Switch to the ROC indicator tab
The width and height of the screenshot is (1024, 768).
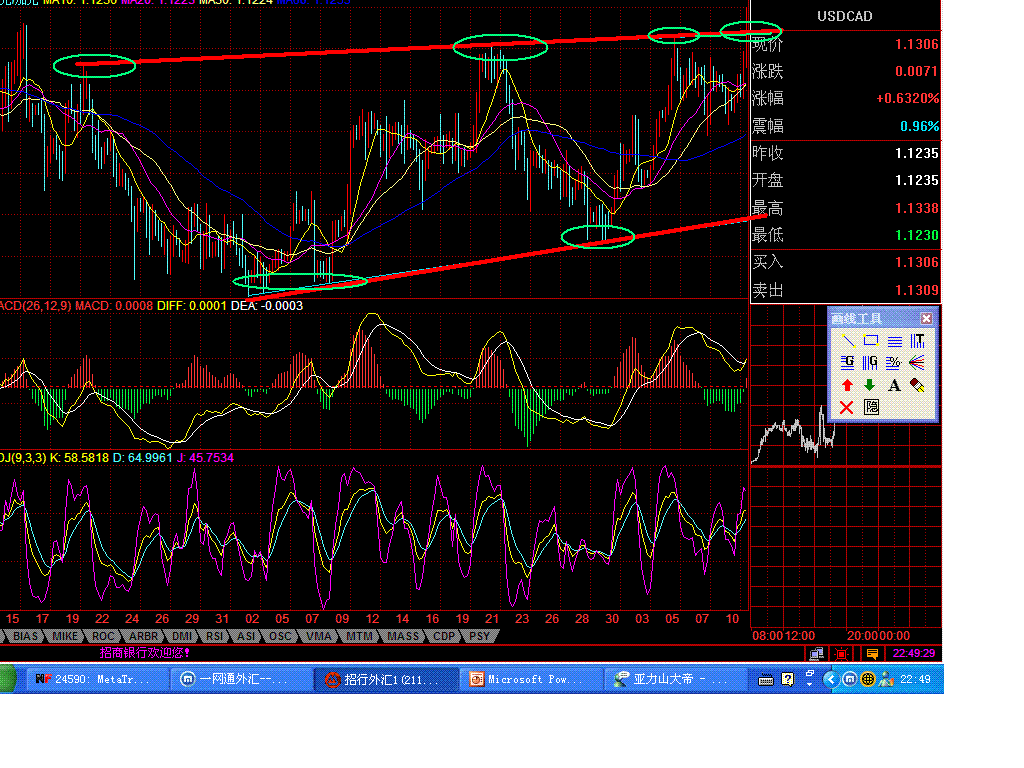tap(103, 636)
